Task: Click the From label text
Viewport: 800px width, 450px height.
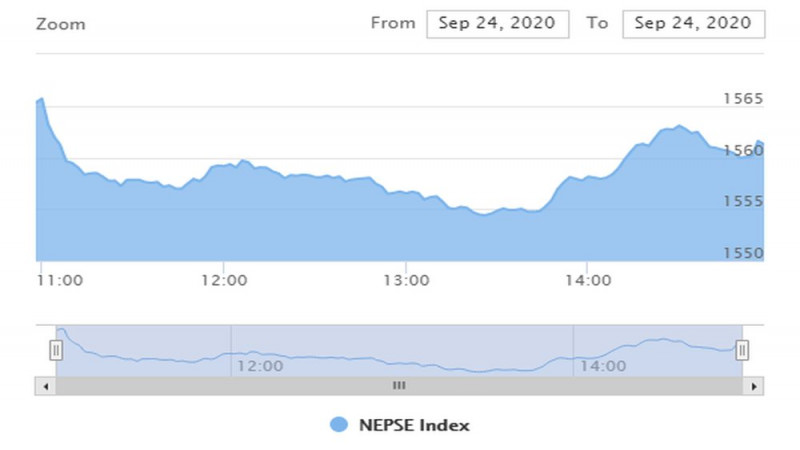Action: tap(393, 23)
